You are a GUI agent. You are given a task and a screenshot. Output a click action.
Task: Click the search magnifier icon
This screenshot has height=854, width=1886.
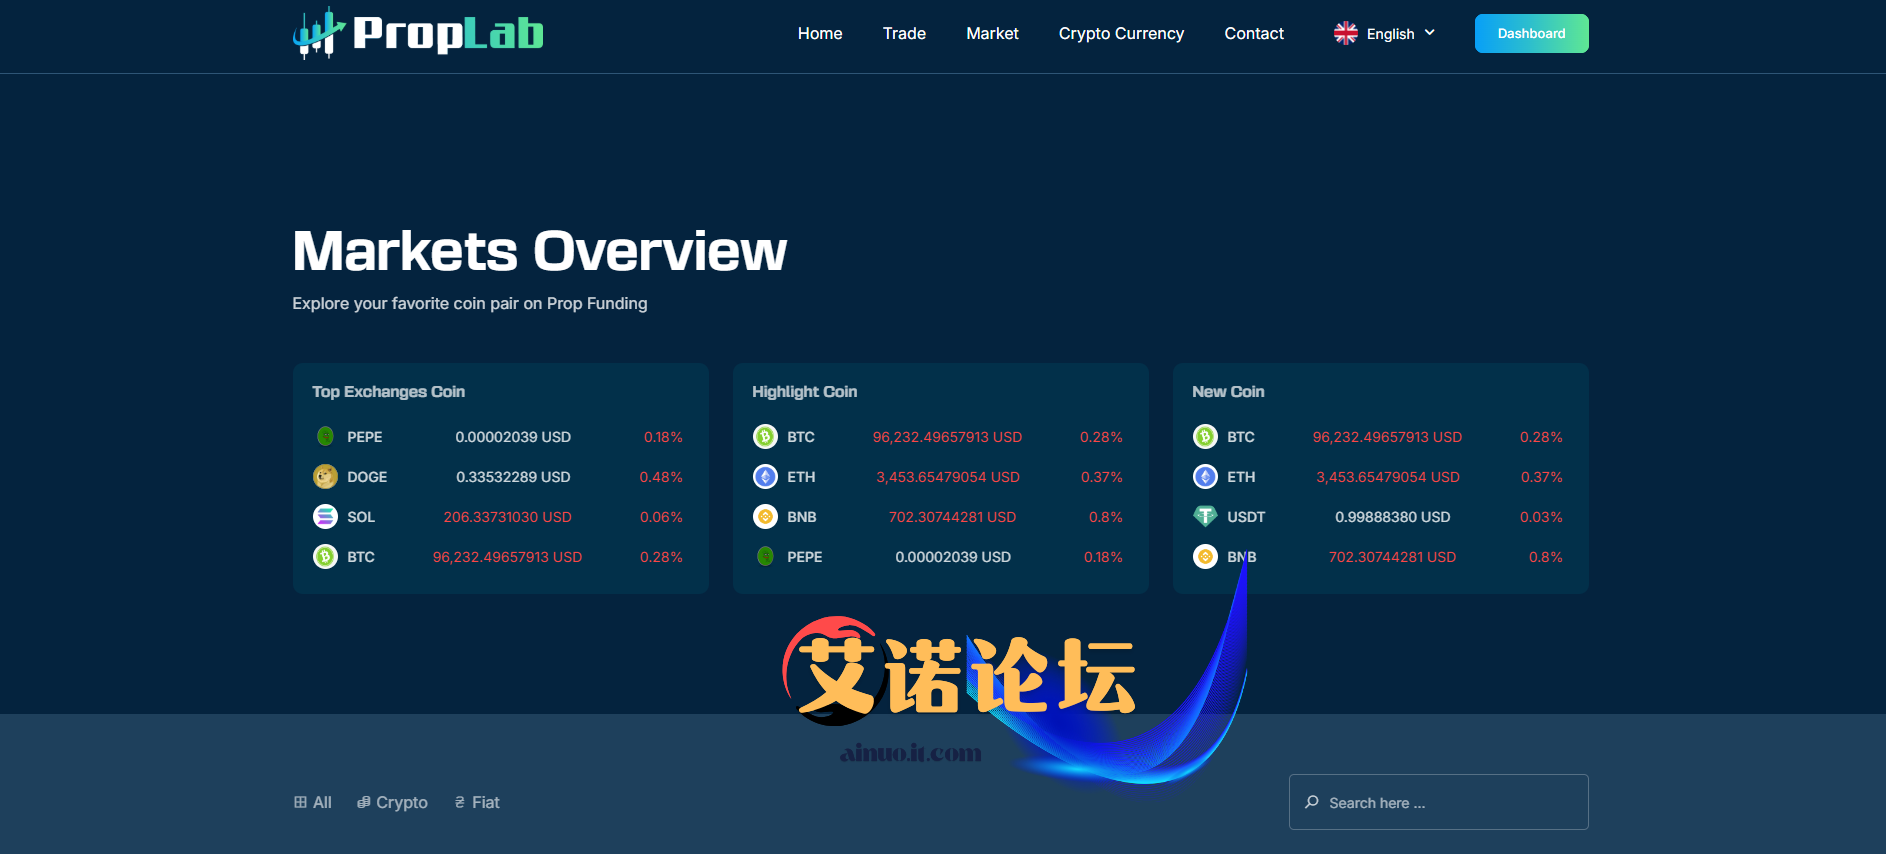(1312, 802)
